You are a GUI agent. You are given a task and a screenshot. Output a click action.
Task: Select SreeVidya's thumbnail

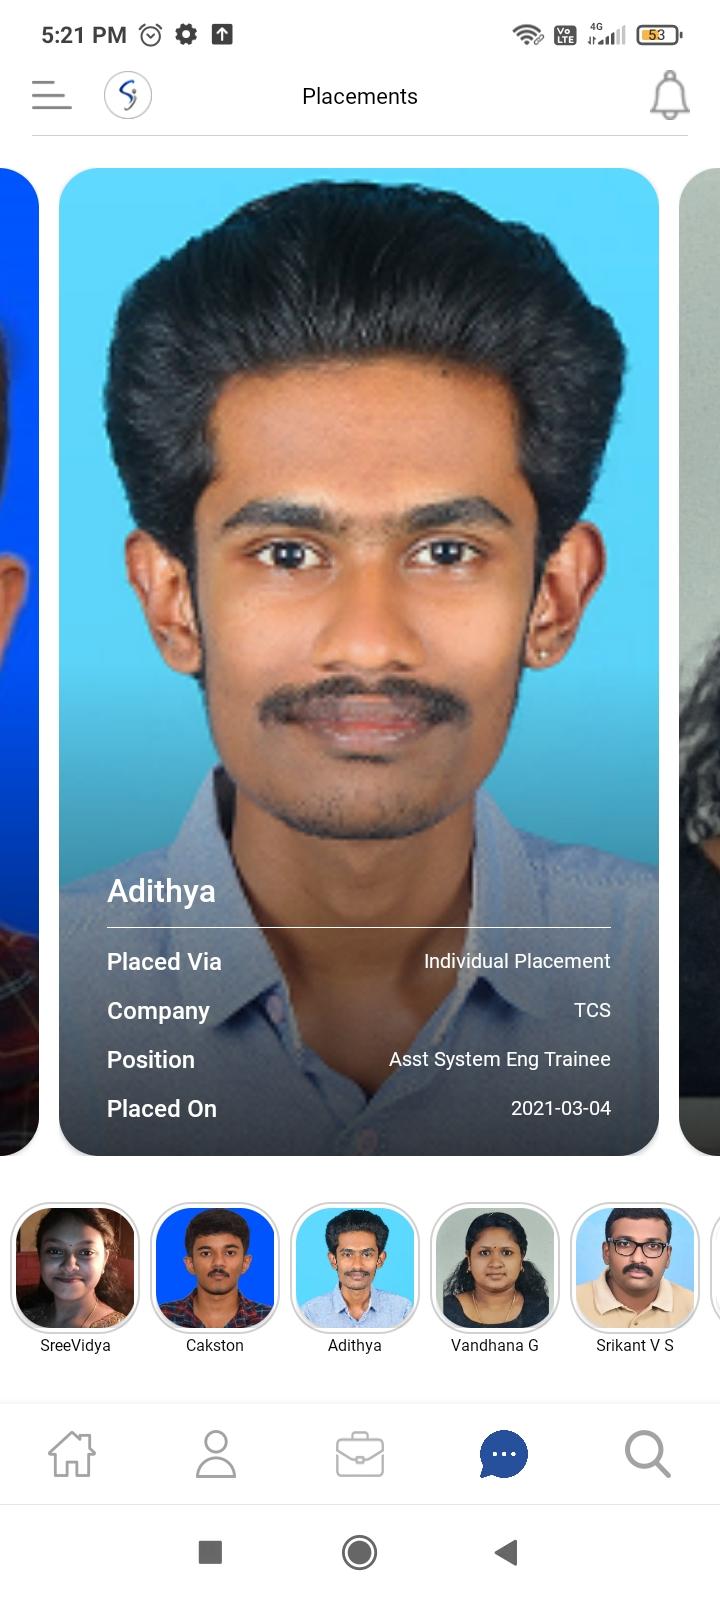(75, 1267)
